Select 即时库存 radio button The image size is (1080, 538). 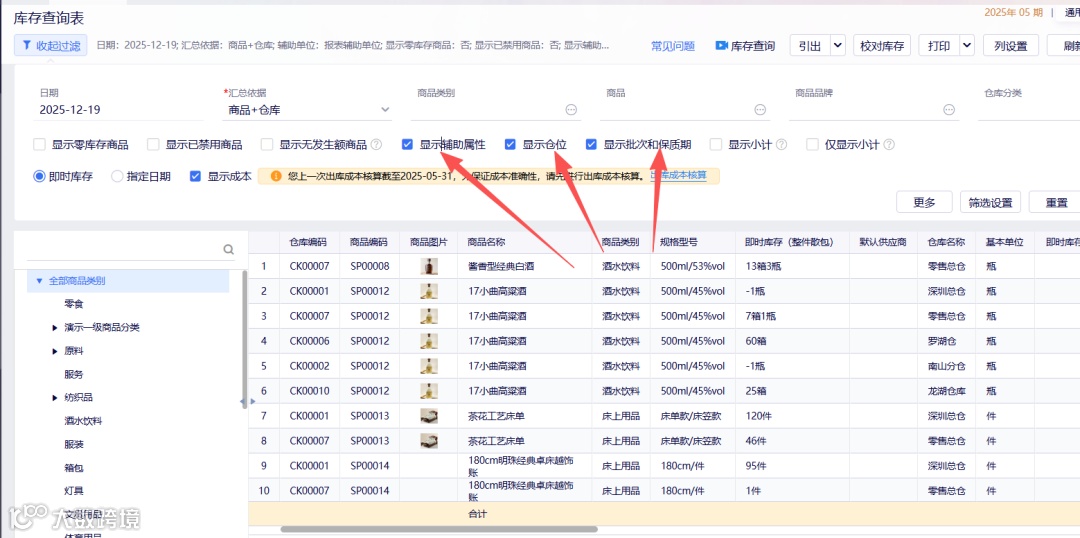click(x=39, y=176)
